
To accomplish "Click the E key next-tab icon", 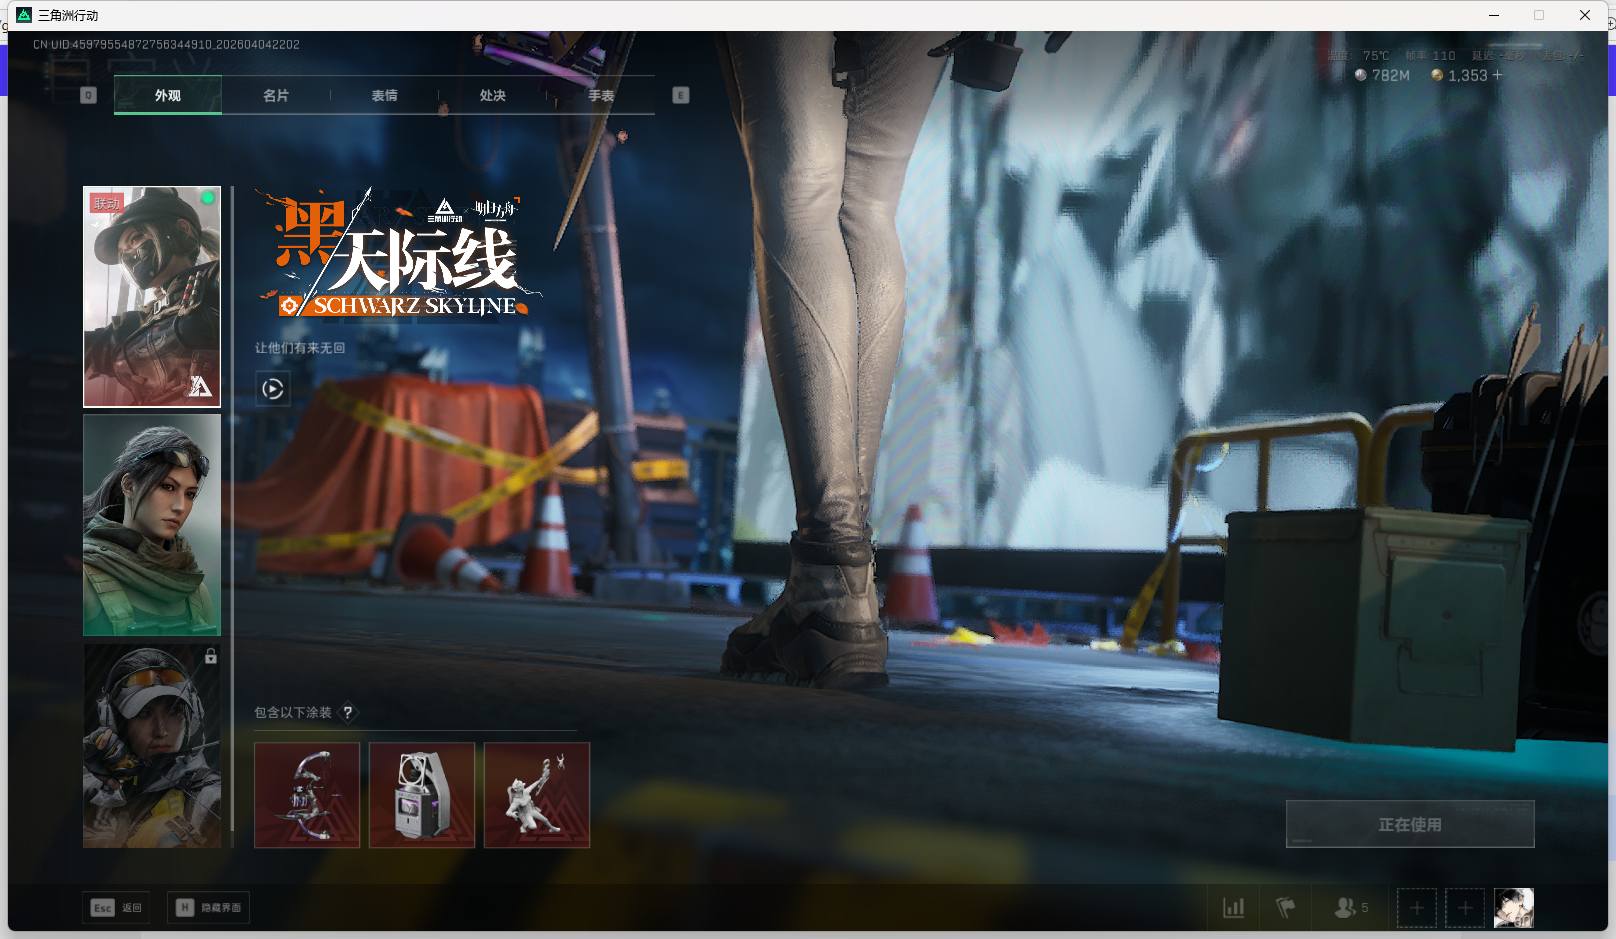I will (681, 95).
